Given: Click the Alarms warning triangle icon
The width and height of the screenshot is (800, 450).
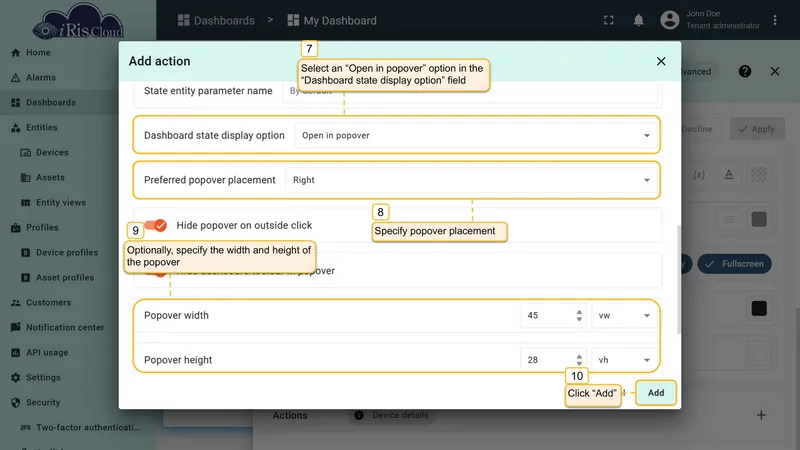Looking at the screenshot, I should click(15, 78).
